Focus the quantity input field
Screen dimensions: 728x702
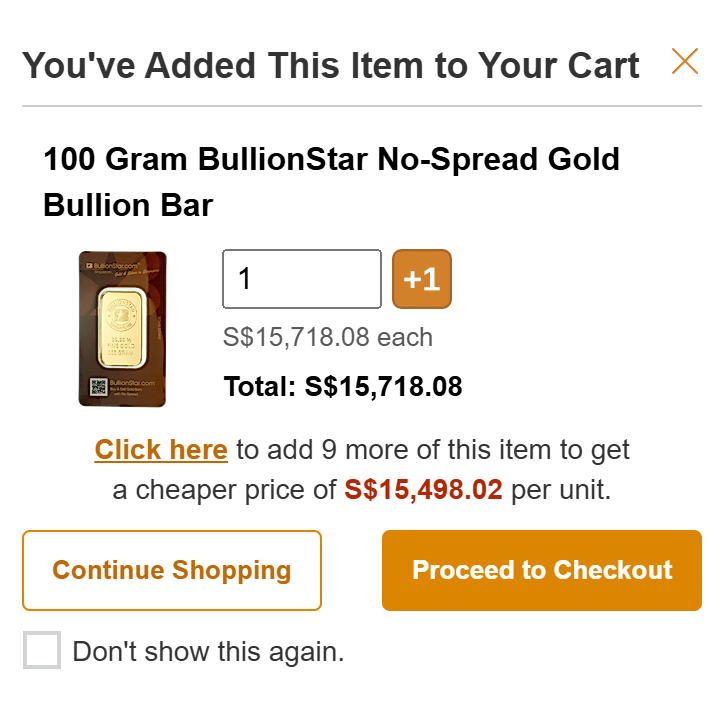[302, 279]
